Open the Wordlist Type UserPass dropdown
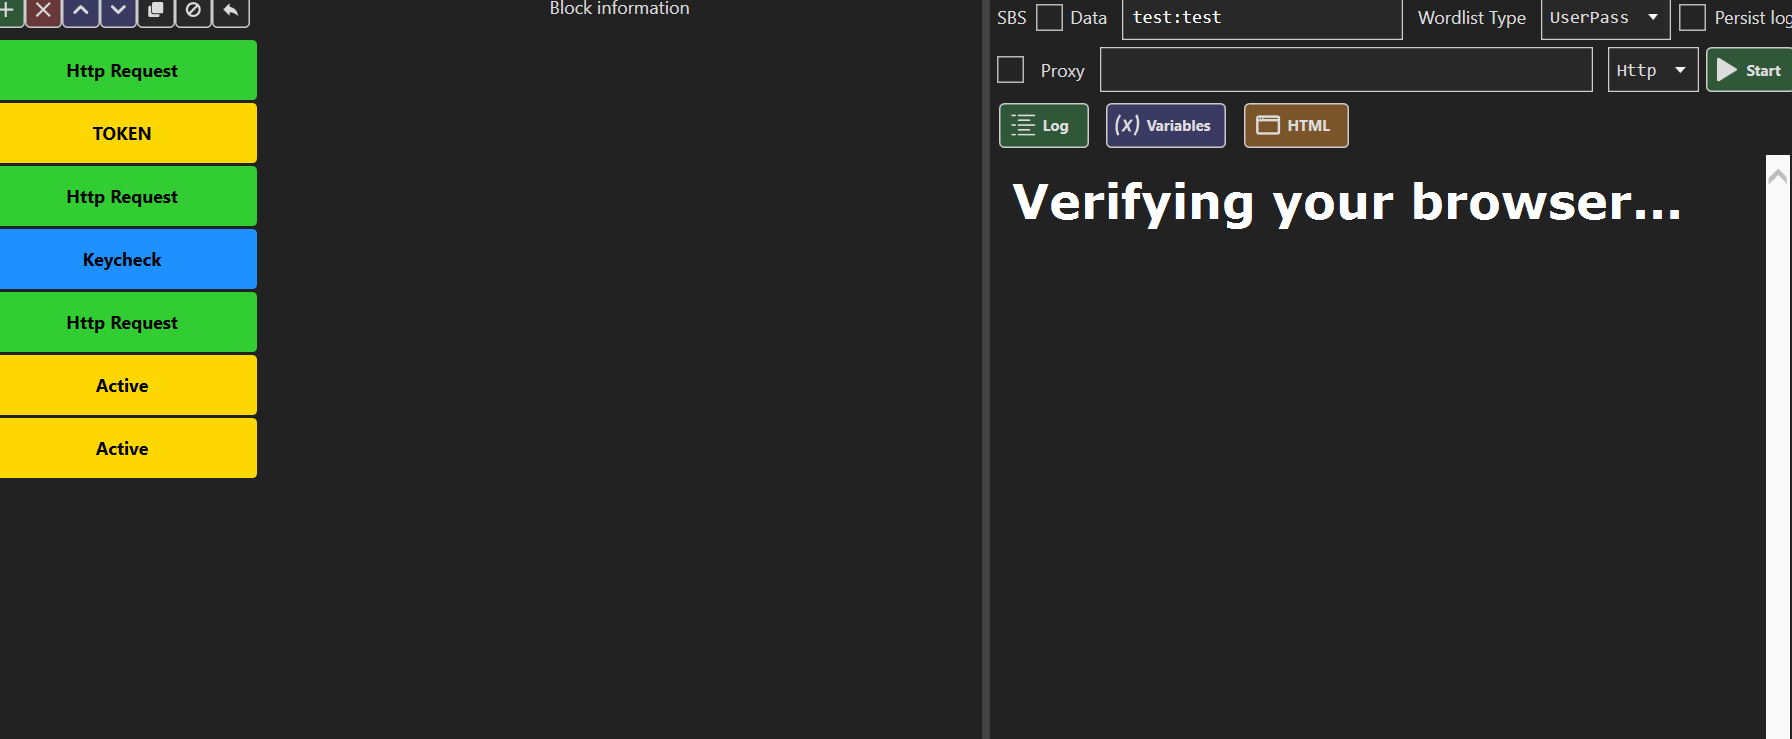 (1605, 17)
